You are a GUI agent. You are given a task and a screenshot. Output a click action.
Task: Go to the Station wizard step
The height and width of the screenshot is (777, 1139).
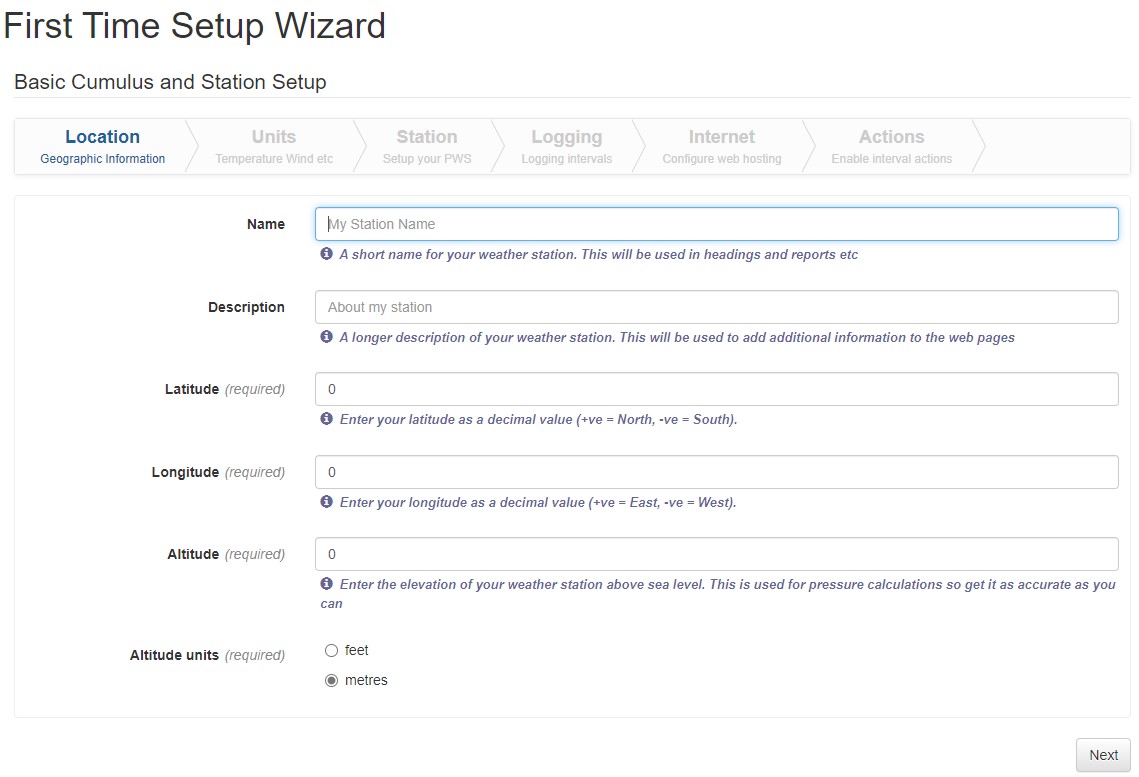click(x=426, y=146)
